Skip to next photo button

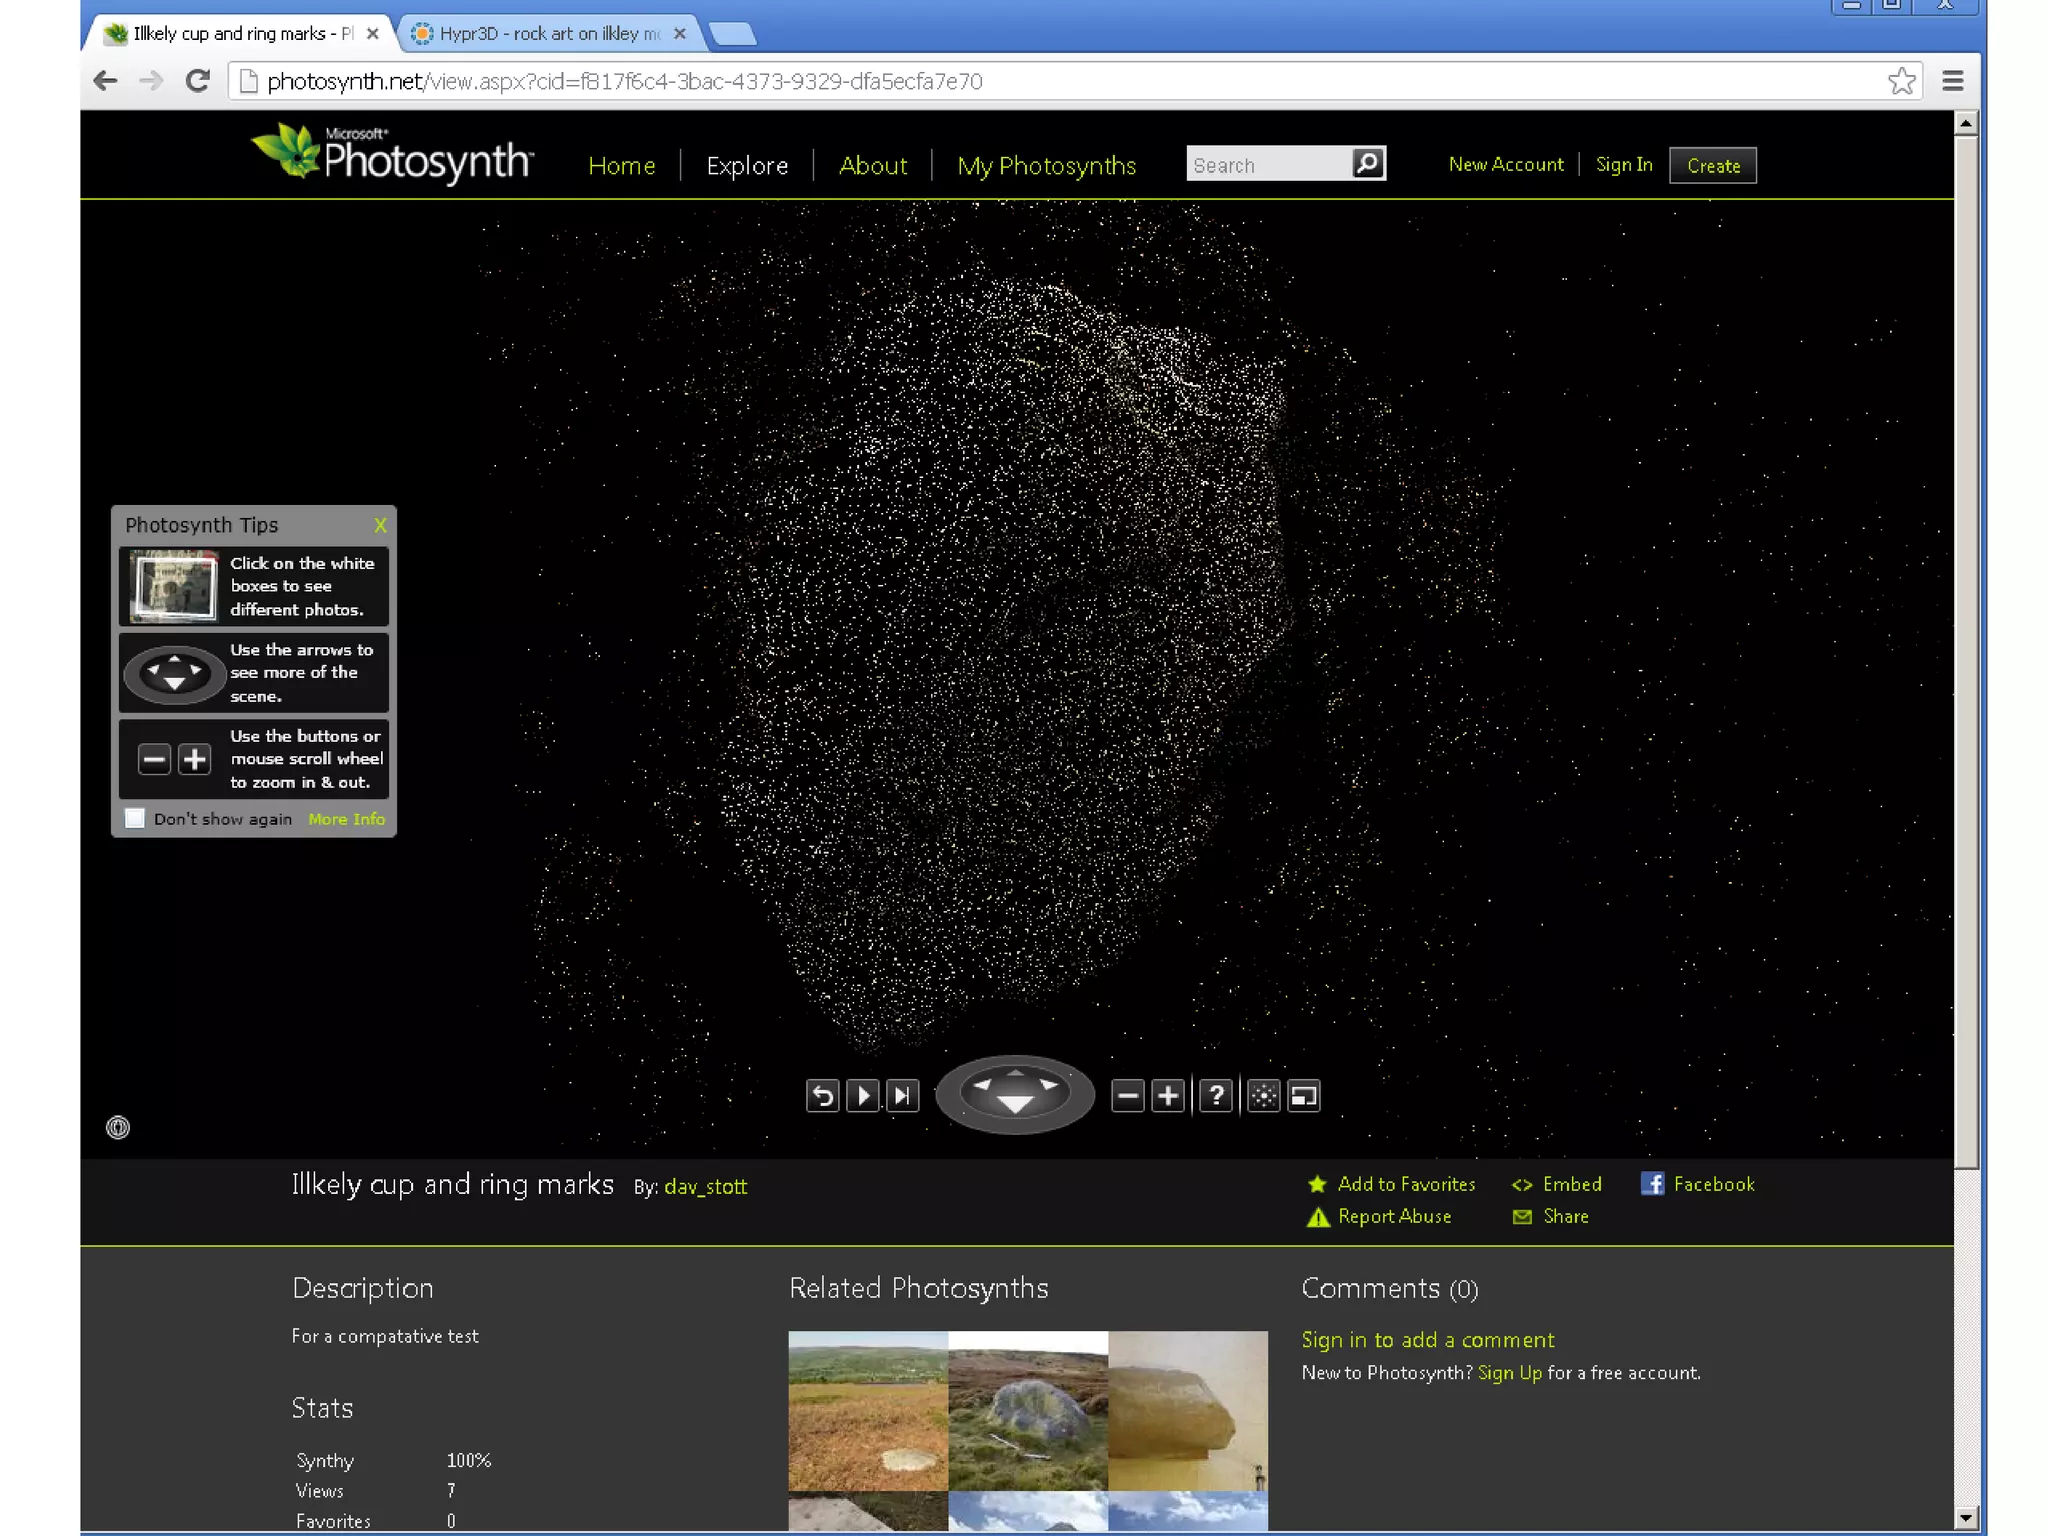coord(902,1096)
